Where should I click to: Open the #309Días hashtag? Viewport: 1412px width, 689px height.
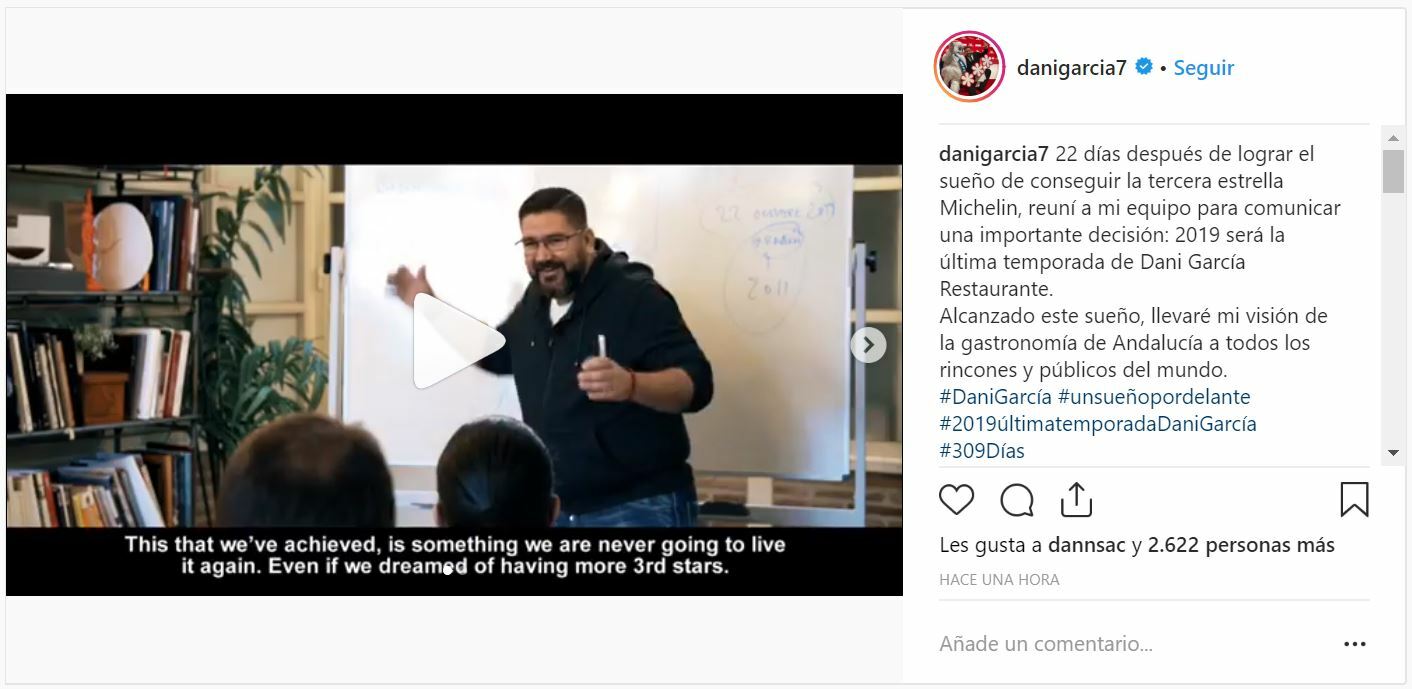click(982, 451)
